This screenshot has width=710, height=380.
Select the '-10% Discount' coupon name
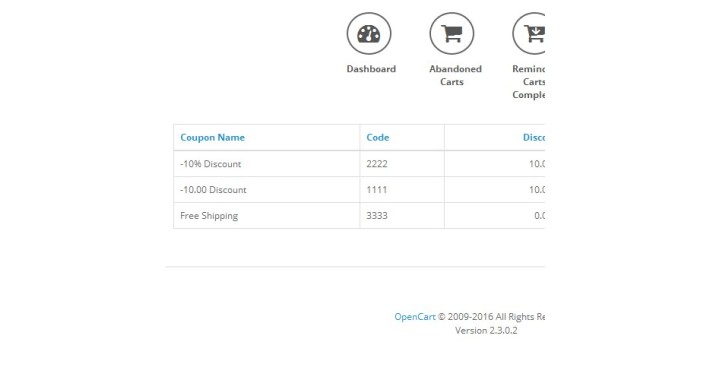click(211, 164)
